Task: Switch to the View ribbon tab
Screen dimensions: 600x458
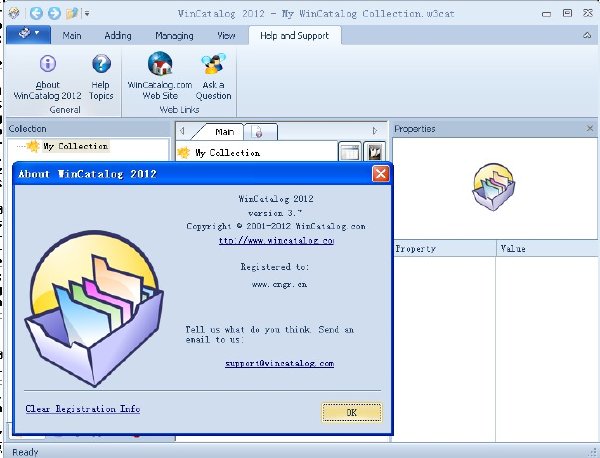Action: point(226,36)
